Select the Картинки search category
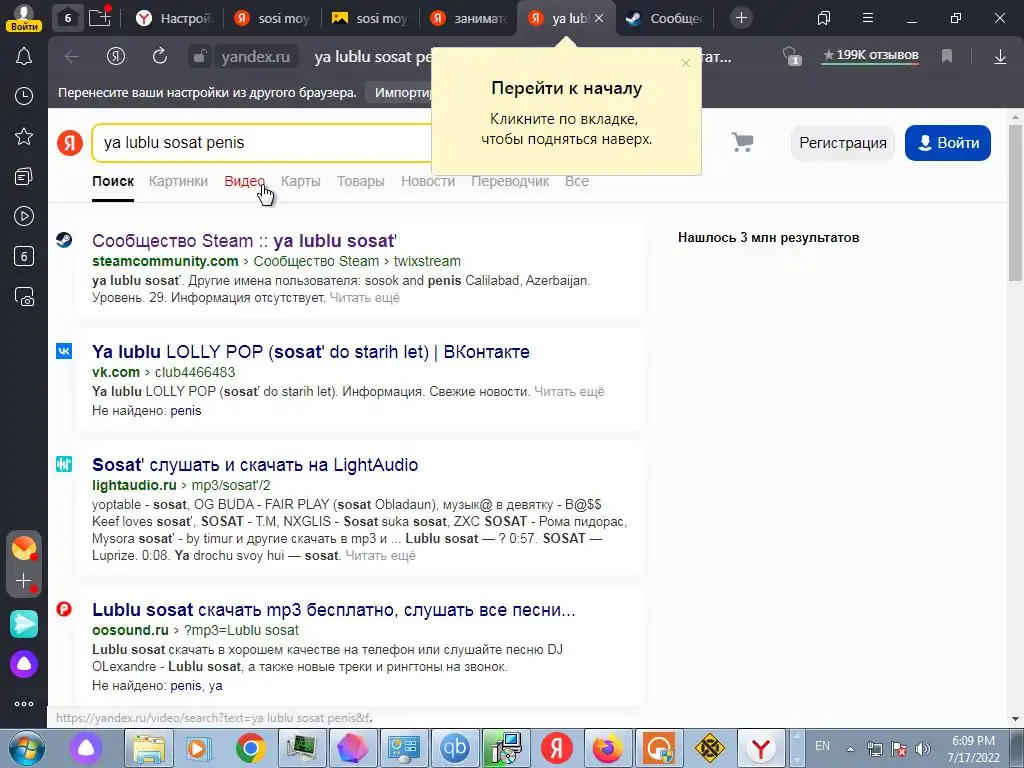 178,181
